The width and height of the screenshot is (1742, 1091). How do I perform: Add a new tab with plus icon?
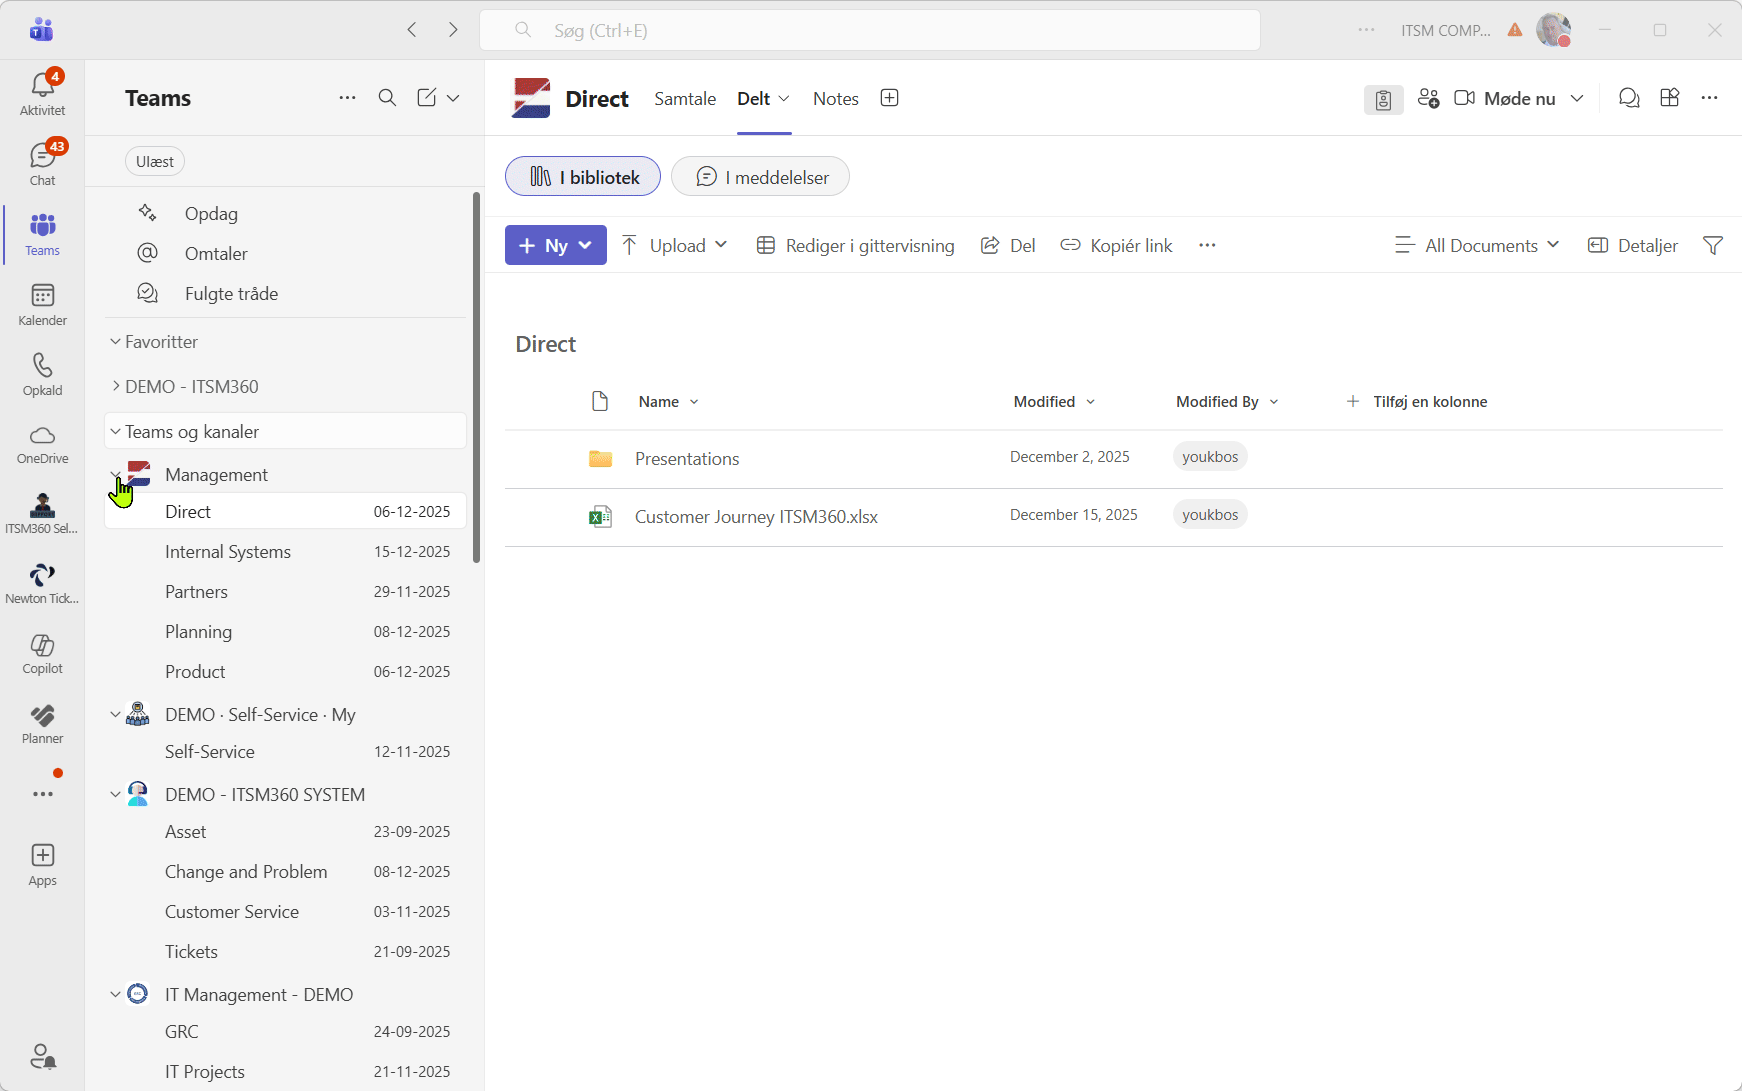889,98
